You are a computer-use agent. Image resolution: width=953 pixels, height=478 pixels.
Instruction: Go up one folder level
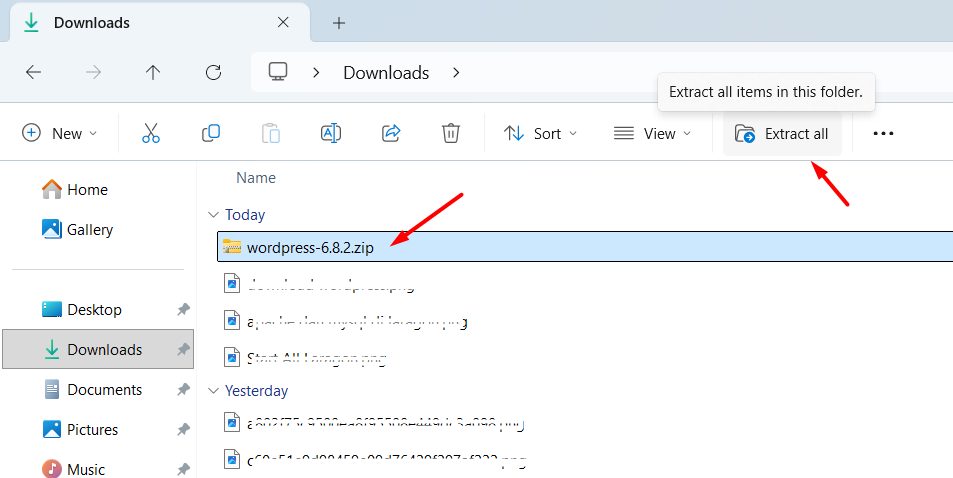point(153,72)
